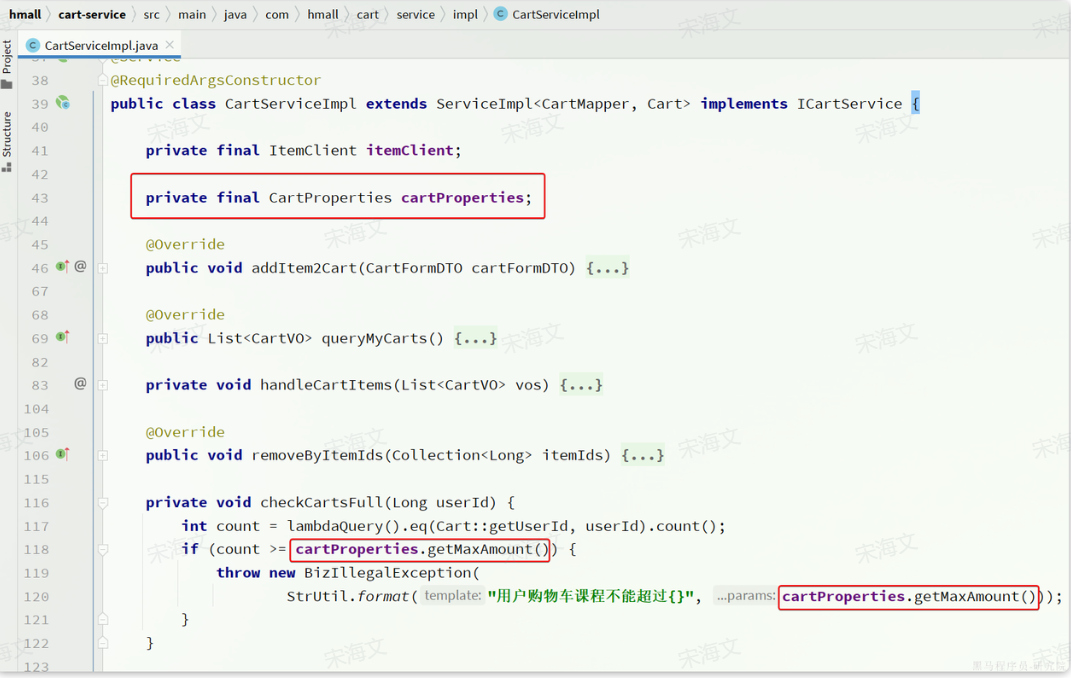Click the implements gutter icon on line 46
The height and width of the screenshot is (678, 1071).
[x=62, y=266]
